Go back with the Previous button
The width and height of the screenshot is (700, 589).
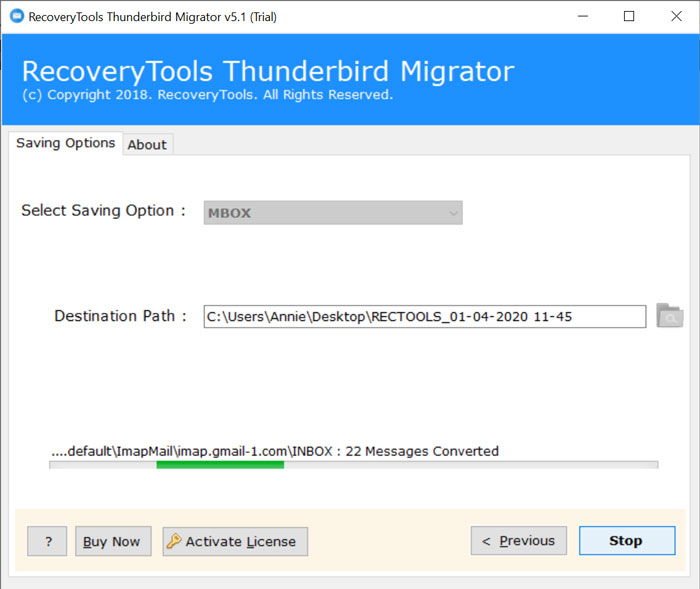[x=519, y=540]
